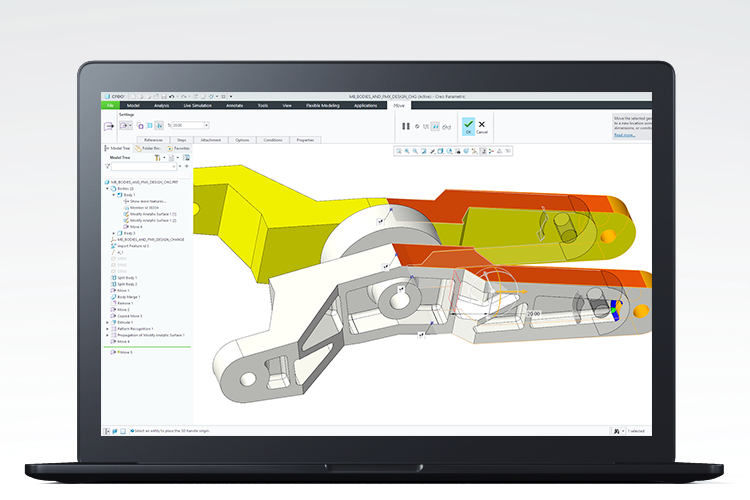Viewport: 750px width, 500px height.
Task: Toggle the highlighted preview mode button
Action: coord(436,126)
